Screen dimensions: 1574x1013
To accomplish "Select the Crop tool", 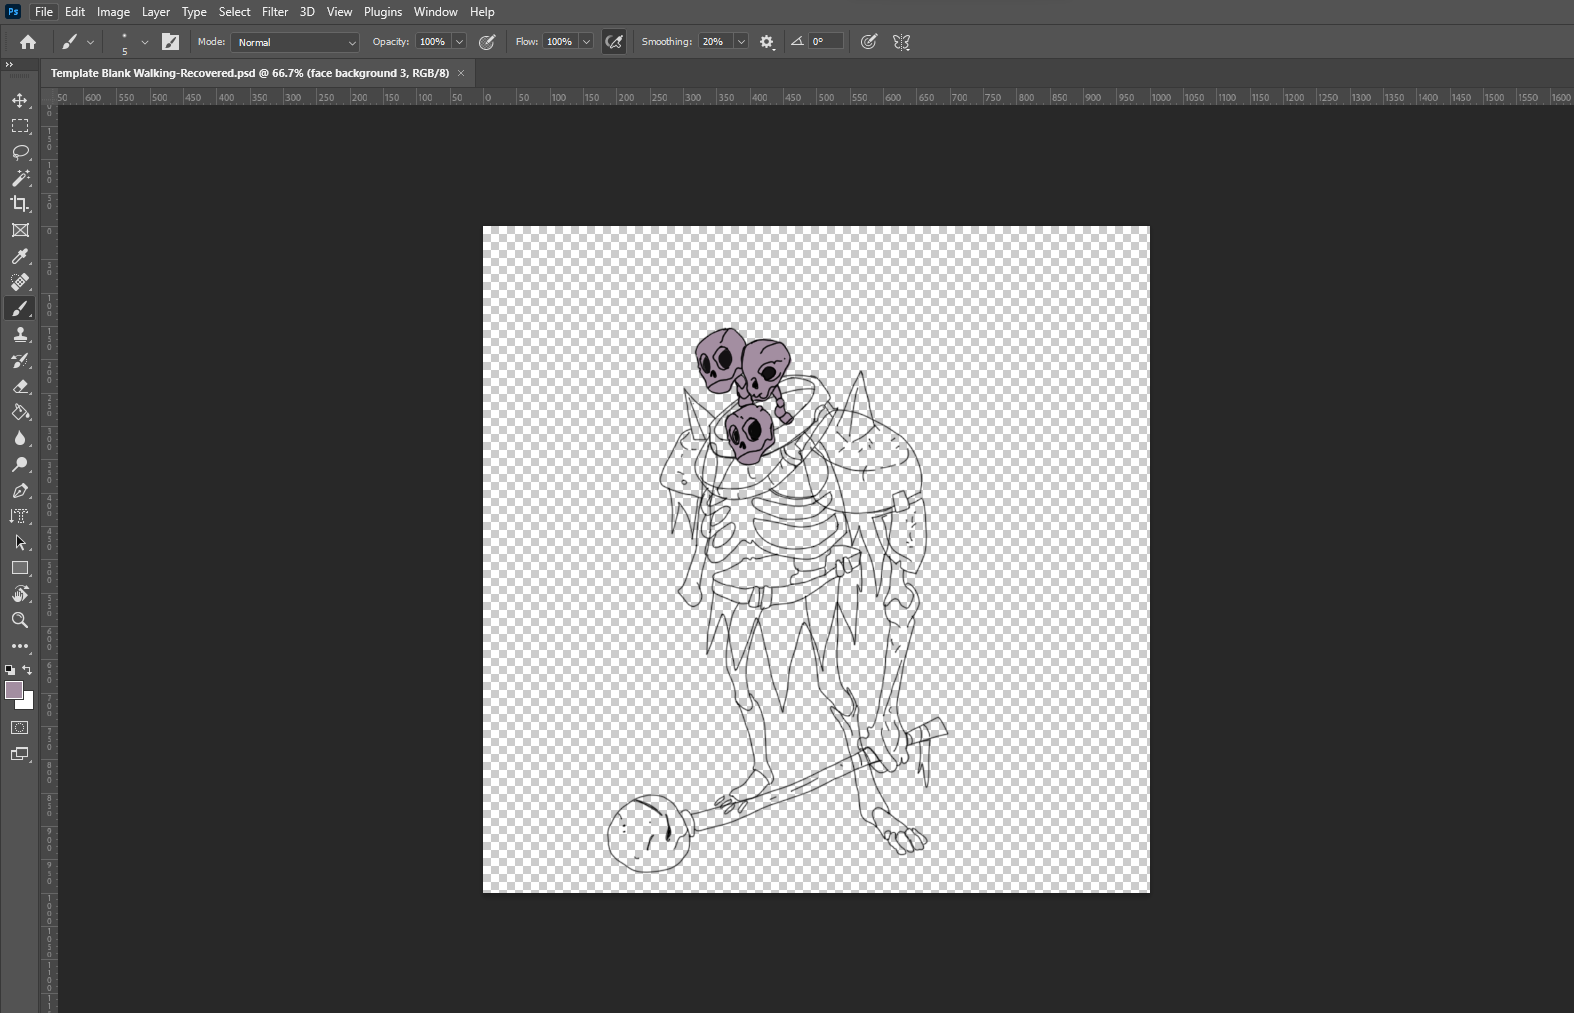I will click(x=20, y=204).
